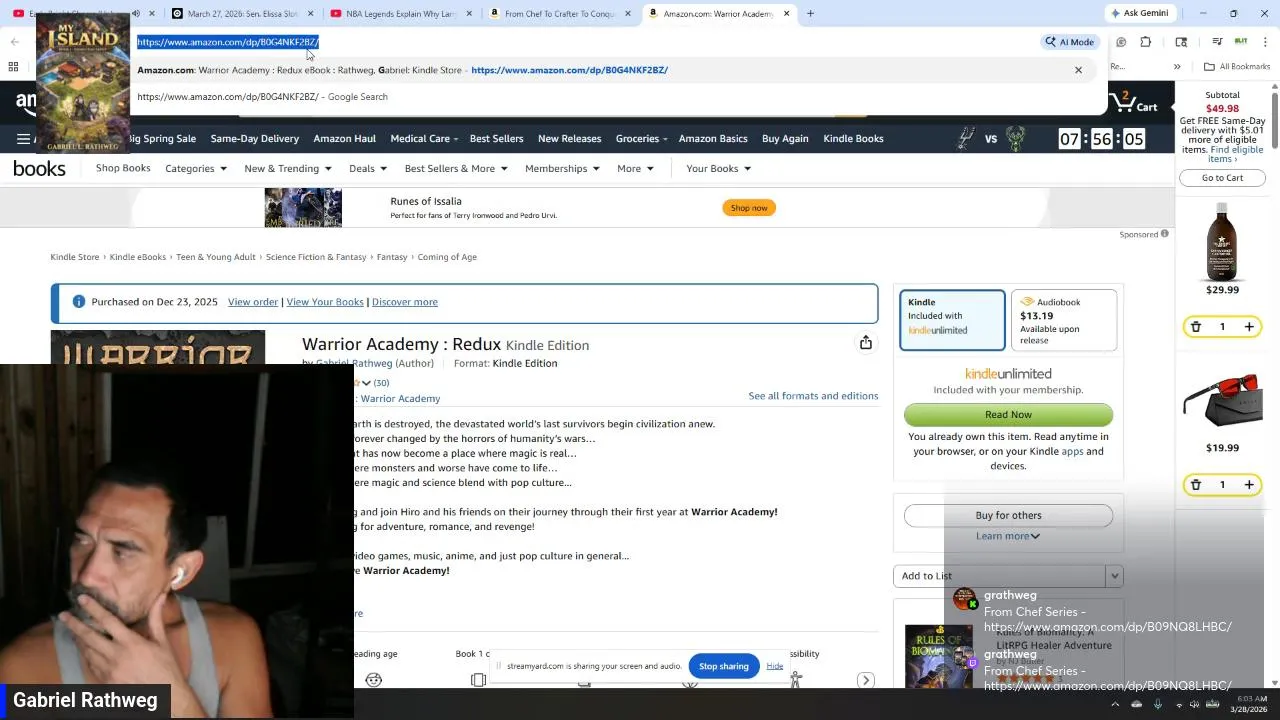
Task: Click the accessibility figure icon
Action: [796, 680]
